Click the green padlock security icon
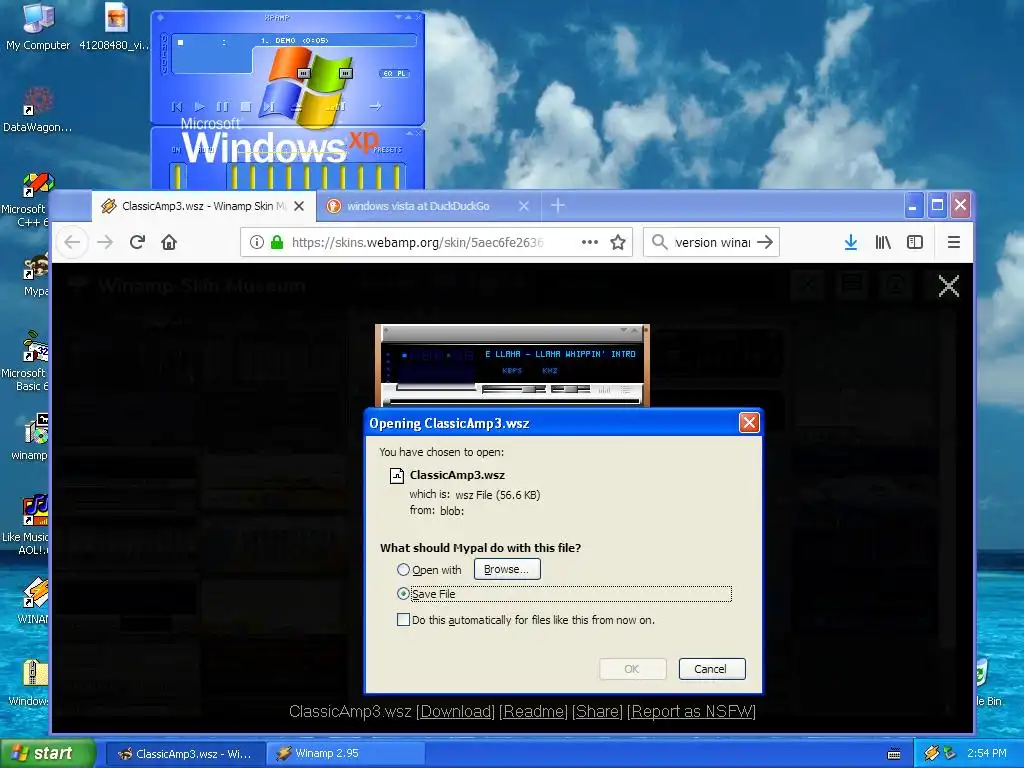 tap(277, 242)
